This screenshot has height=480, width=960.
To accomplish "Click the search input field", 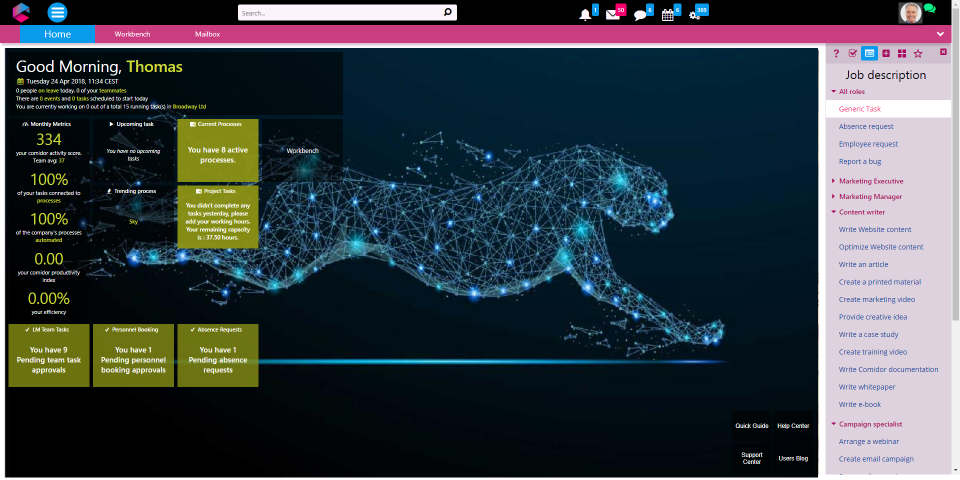I will coord(340,13).
